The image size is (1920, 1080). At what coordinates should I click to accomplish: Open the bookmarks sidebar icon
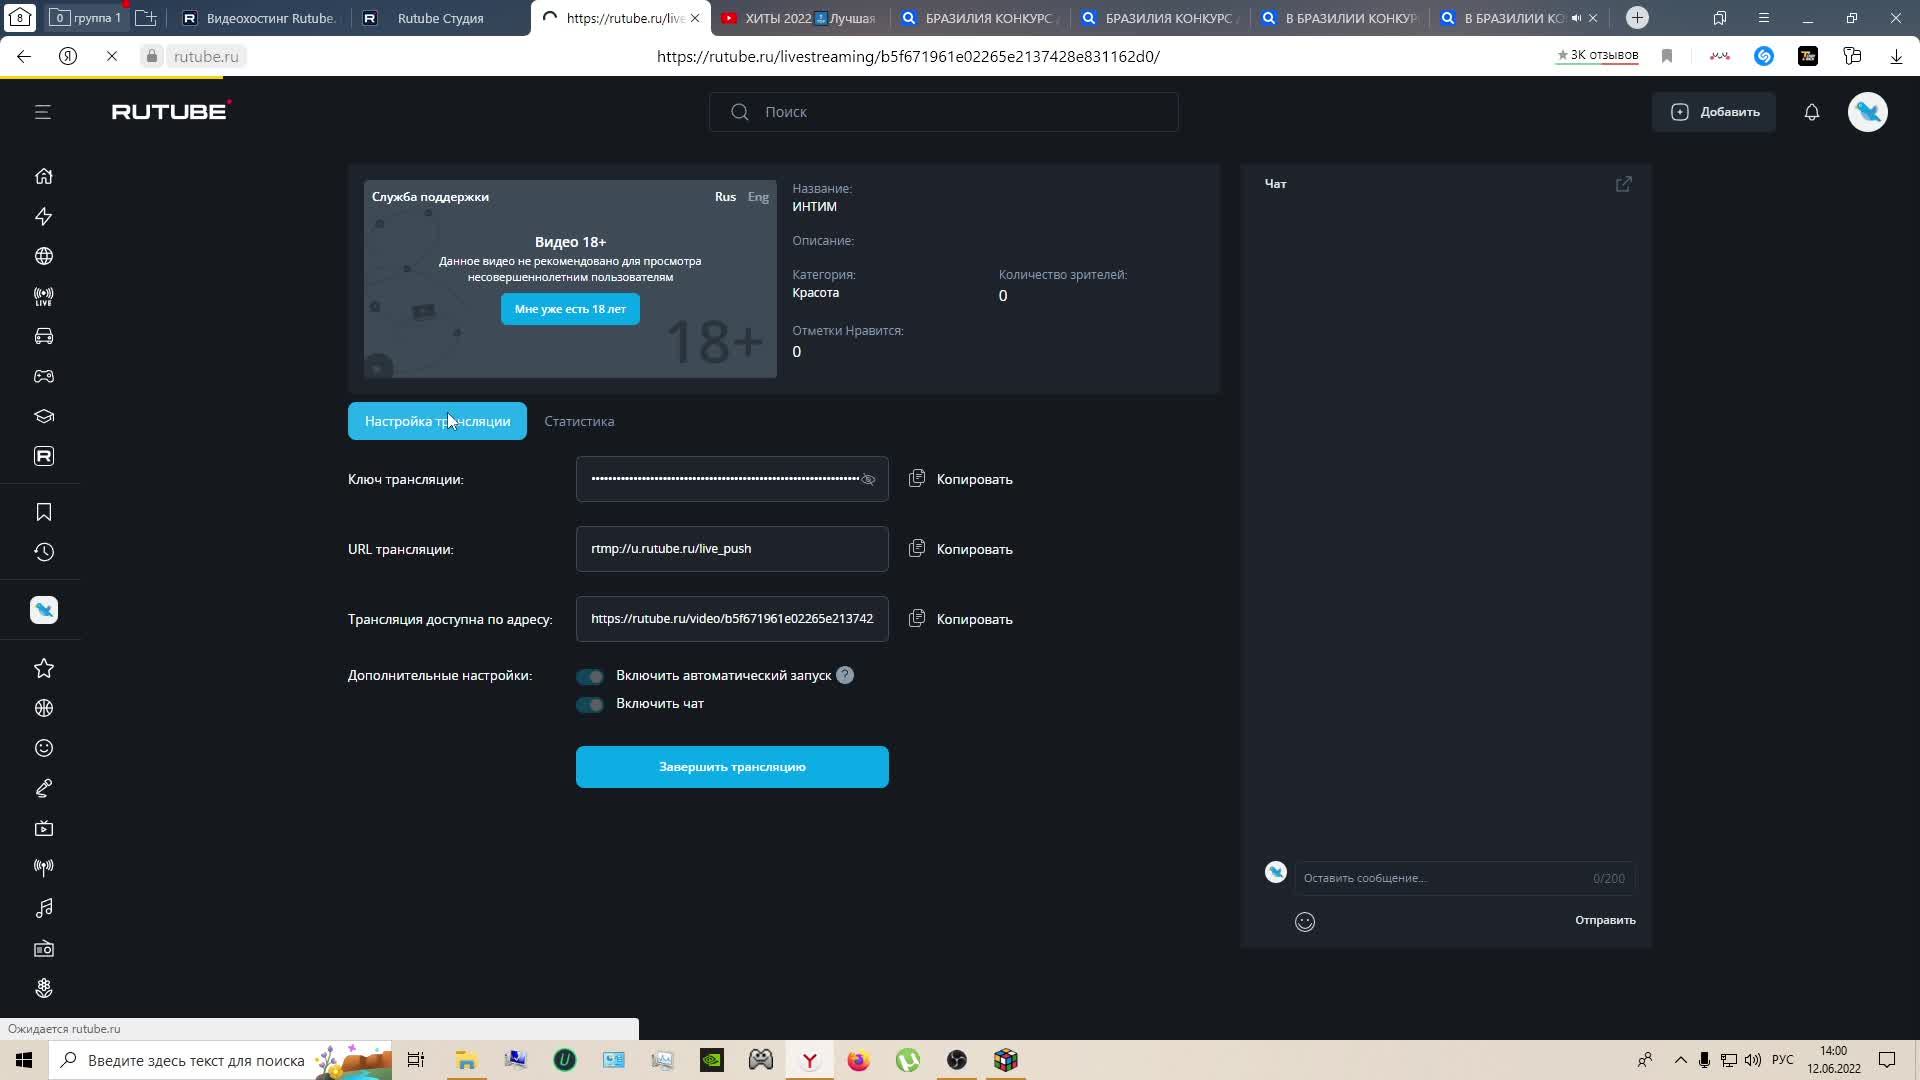coord(44,512)
